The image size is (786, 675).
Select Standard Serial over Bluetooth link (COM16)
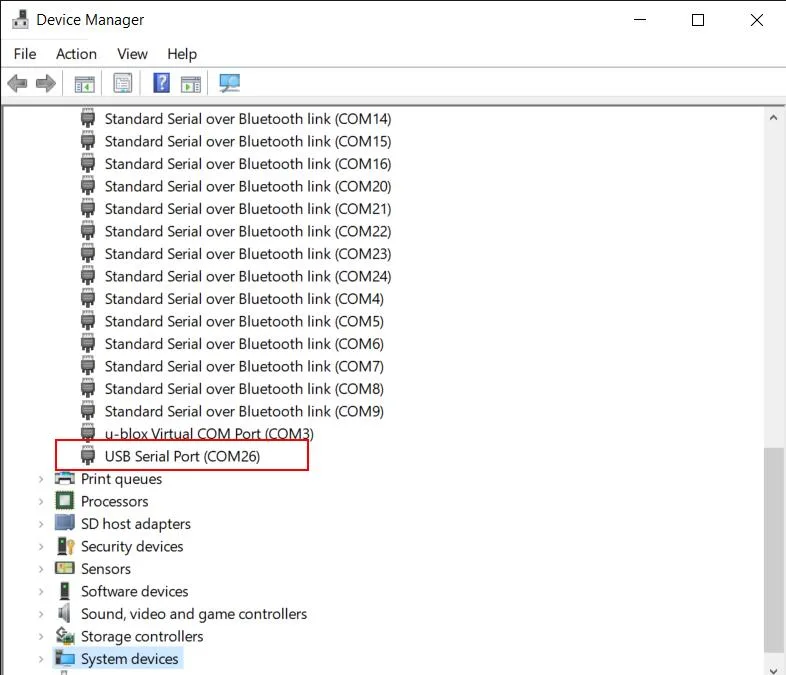pos(248,164)
